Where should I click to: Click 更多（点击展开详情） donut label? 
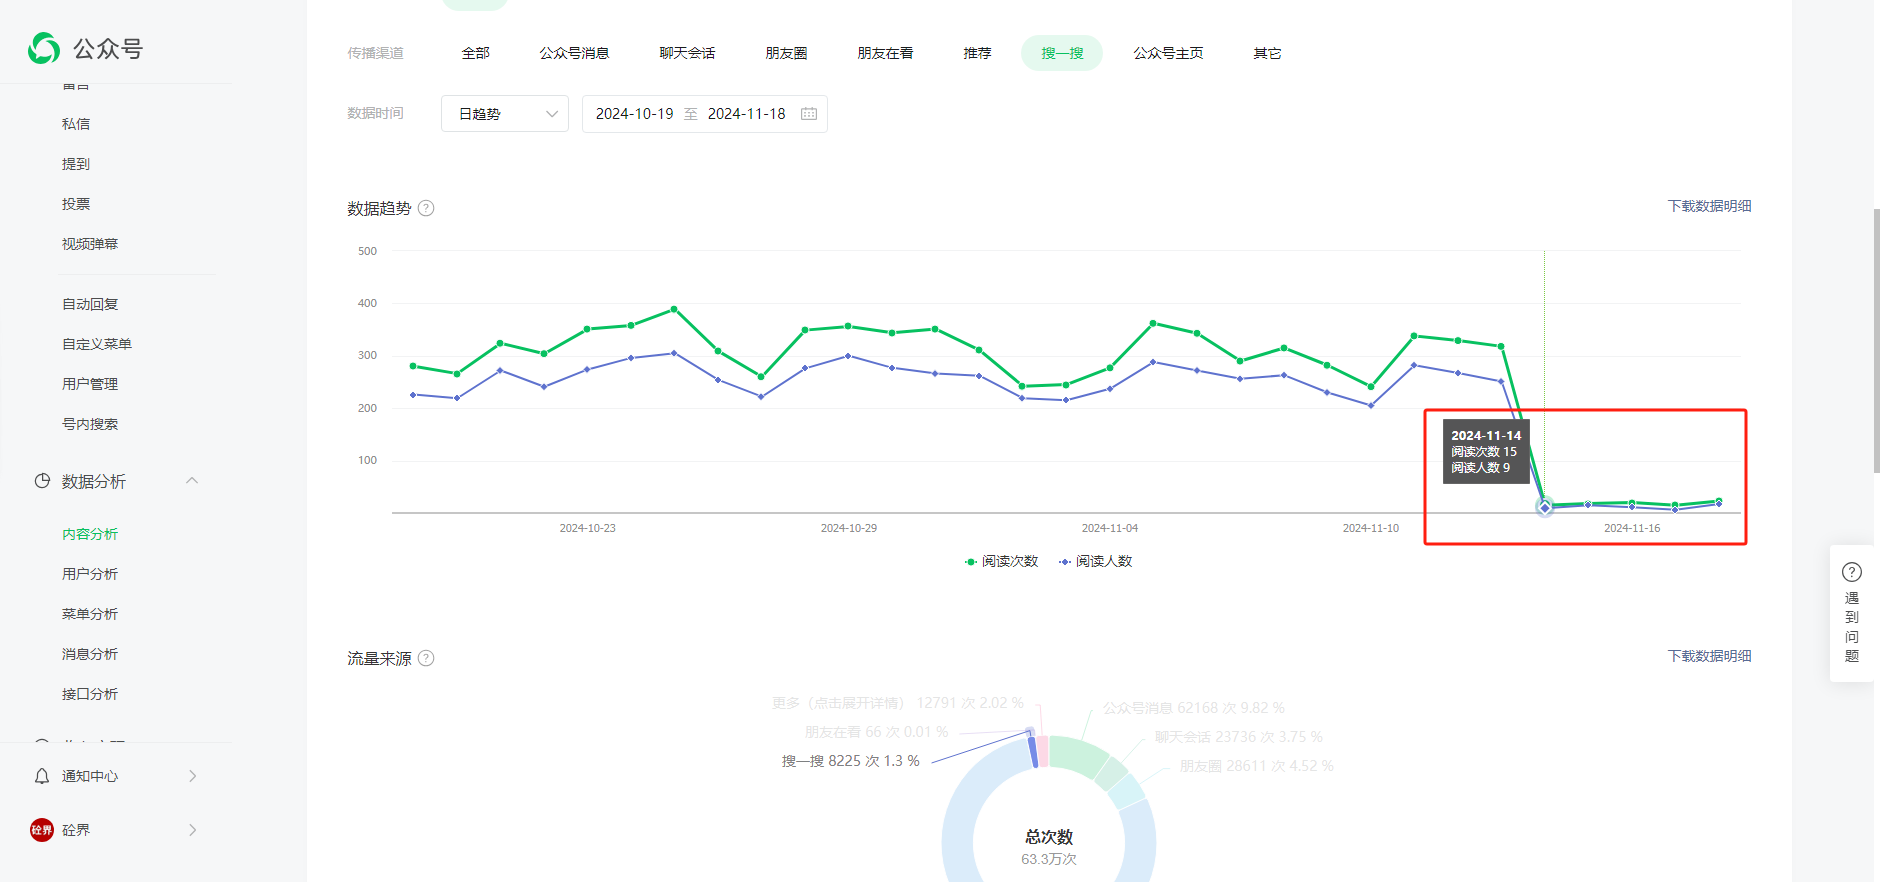coord(898,703)
